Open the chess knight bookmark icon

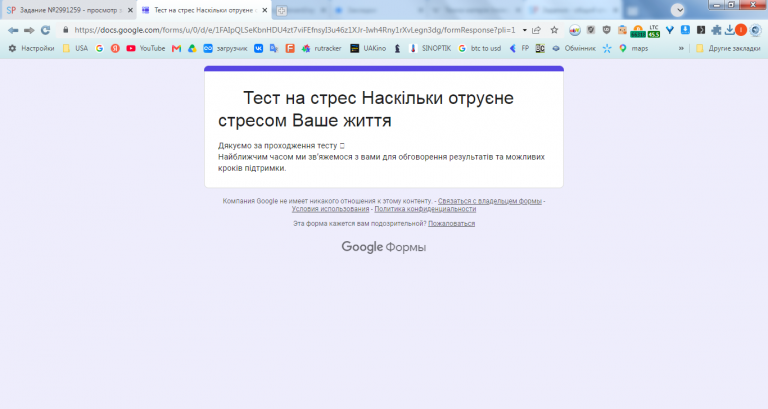[x=397, y=48]
